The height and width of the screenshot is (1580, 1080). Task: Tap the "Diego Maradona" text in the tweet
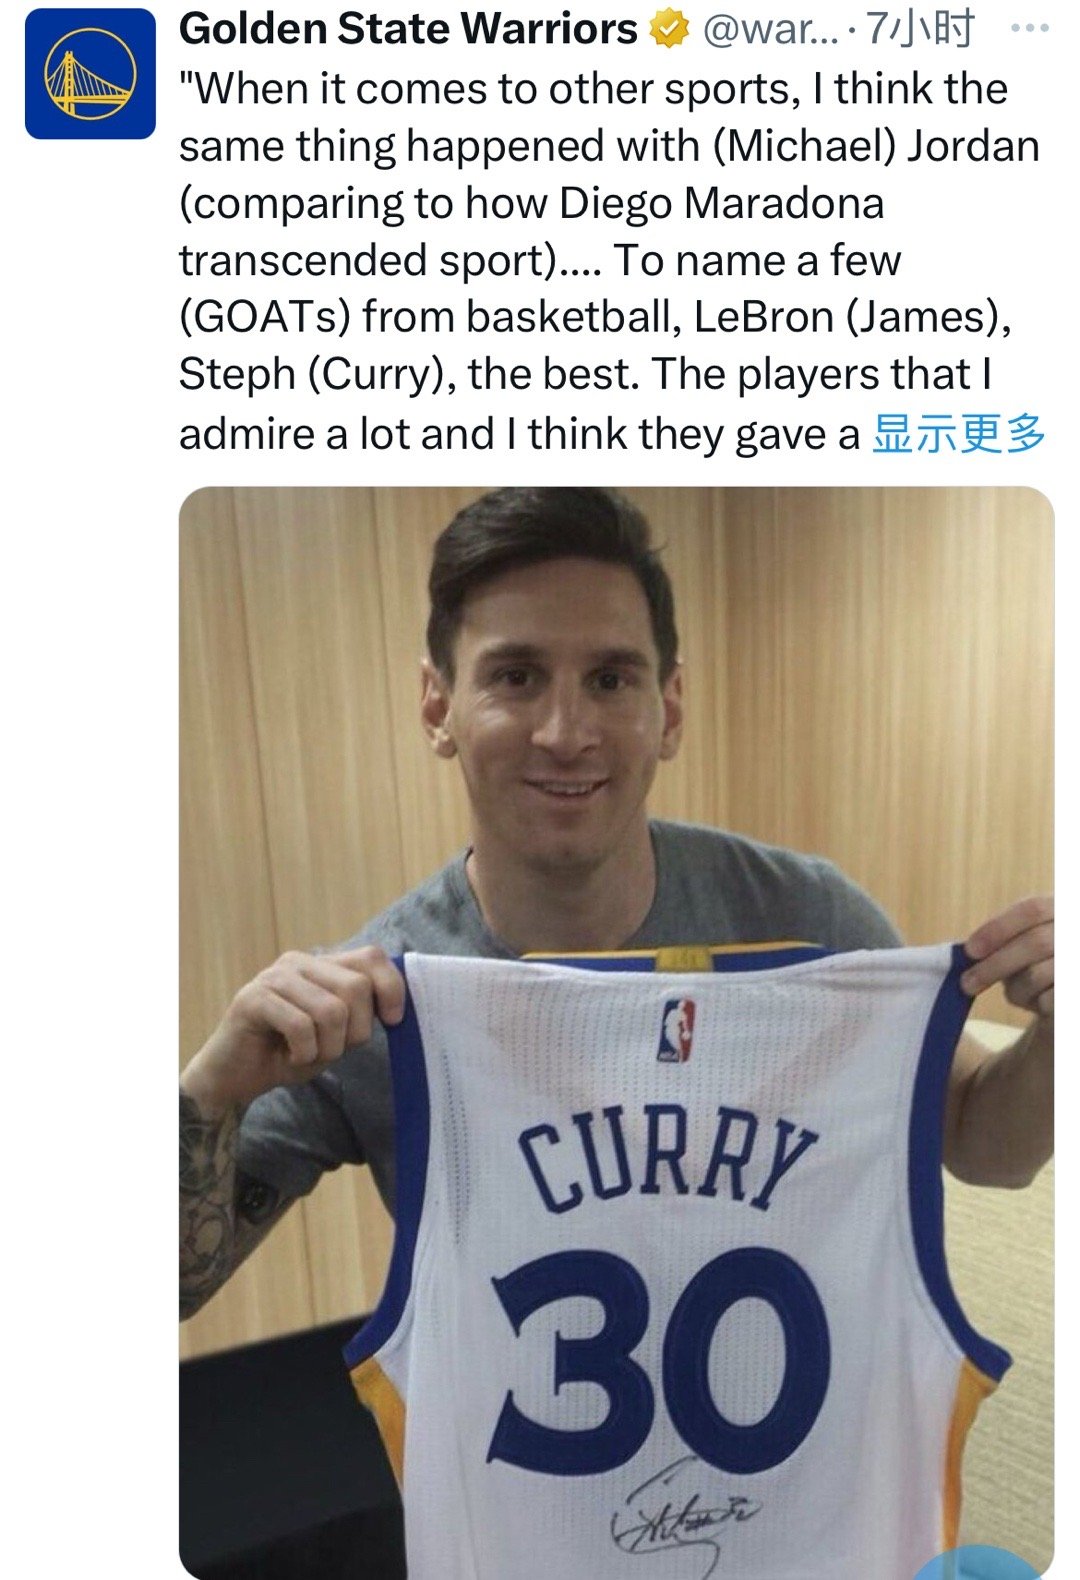[x=722, y=203]
